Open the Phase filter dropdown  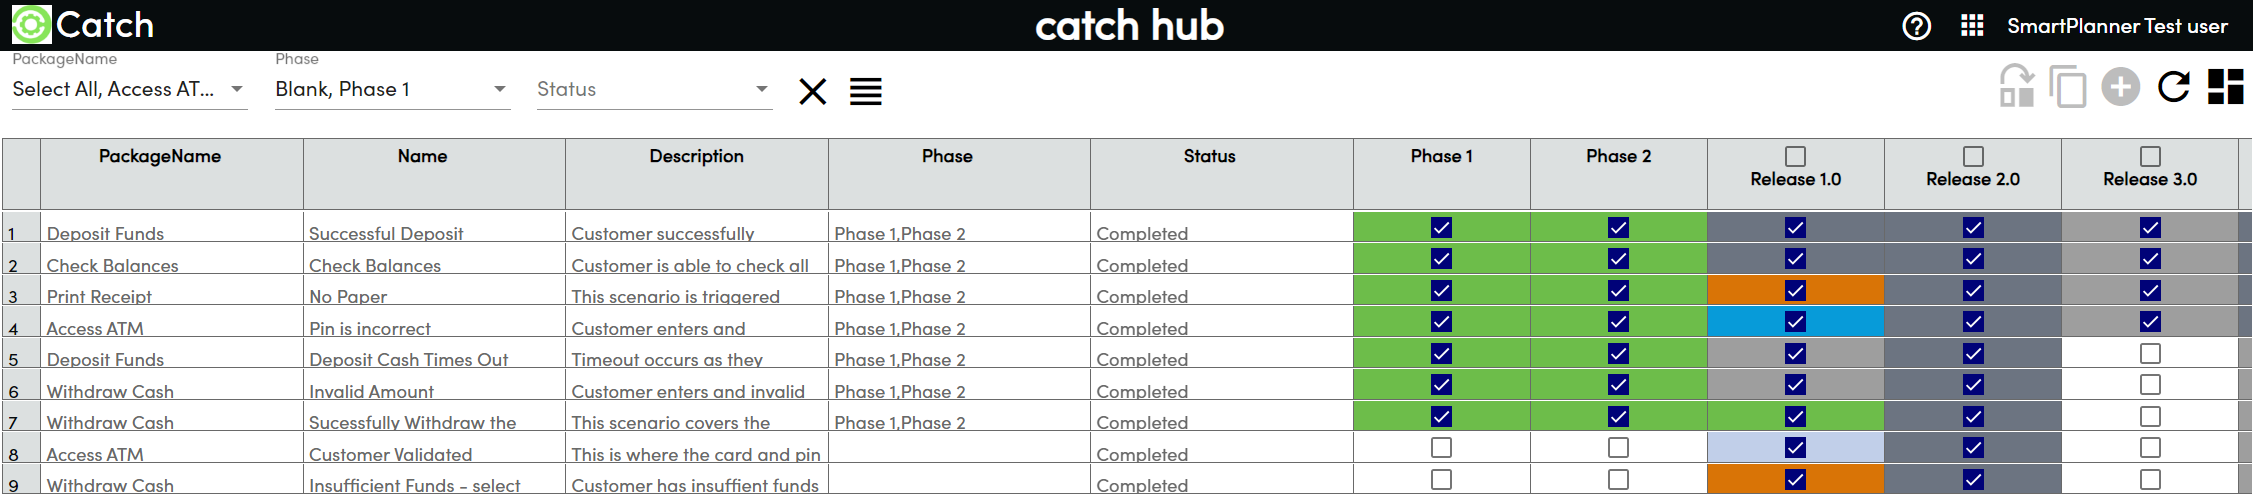tap(500, 89)
